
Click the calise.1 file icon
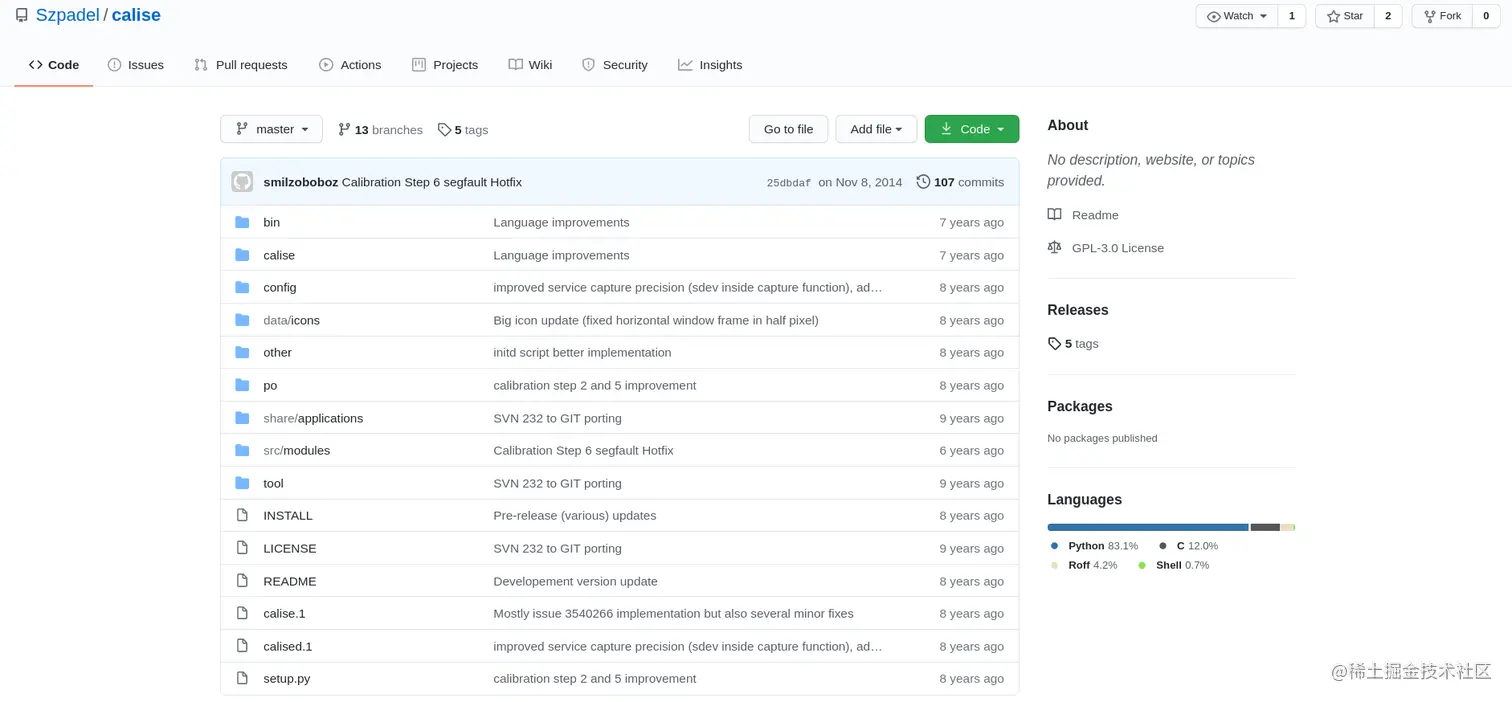click(x=242, y=613)
